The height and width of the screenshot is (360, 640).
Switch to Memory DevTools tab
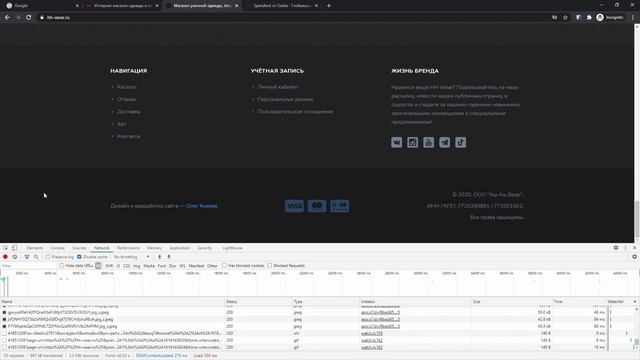click(154, 248)
